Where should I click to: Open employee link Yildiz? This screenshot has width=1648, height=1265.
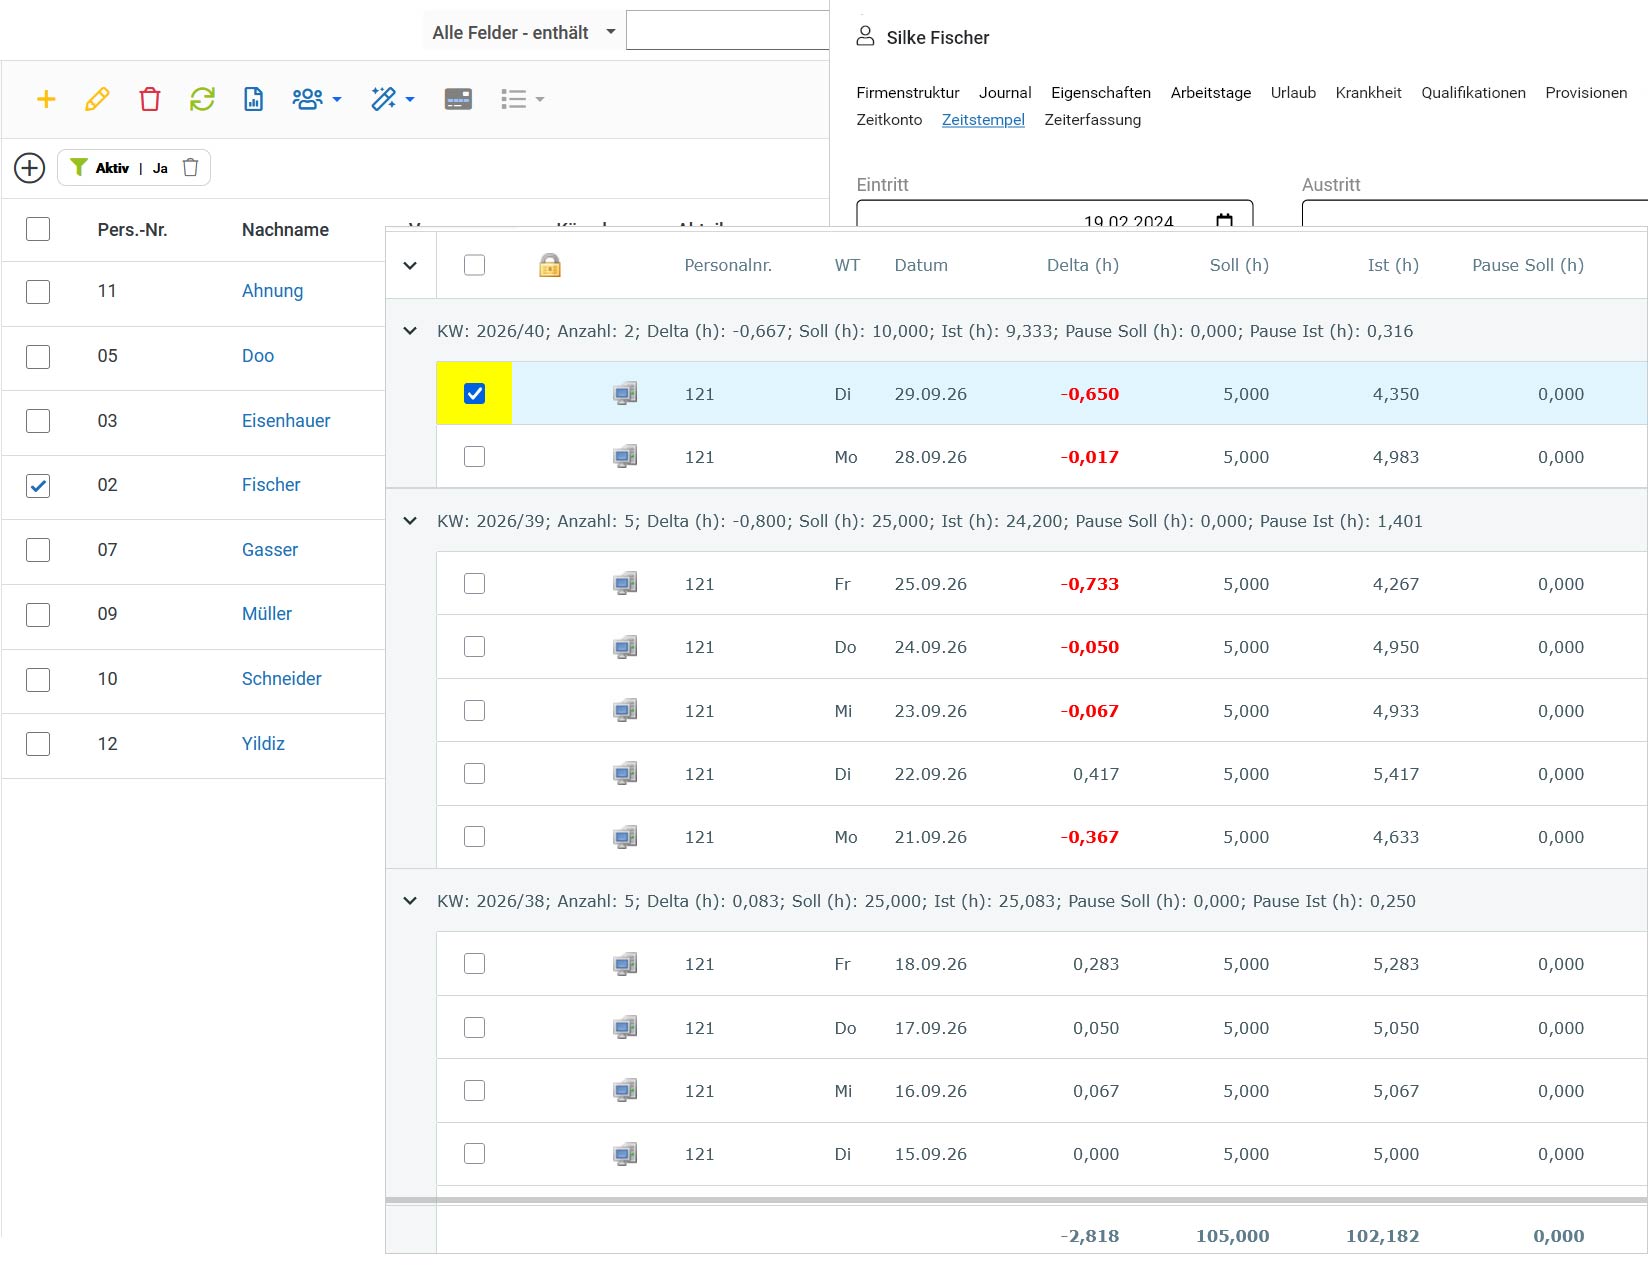click(263, 744)
